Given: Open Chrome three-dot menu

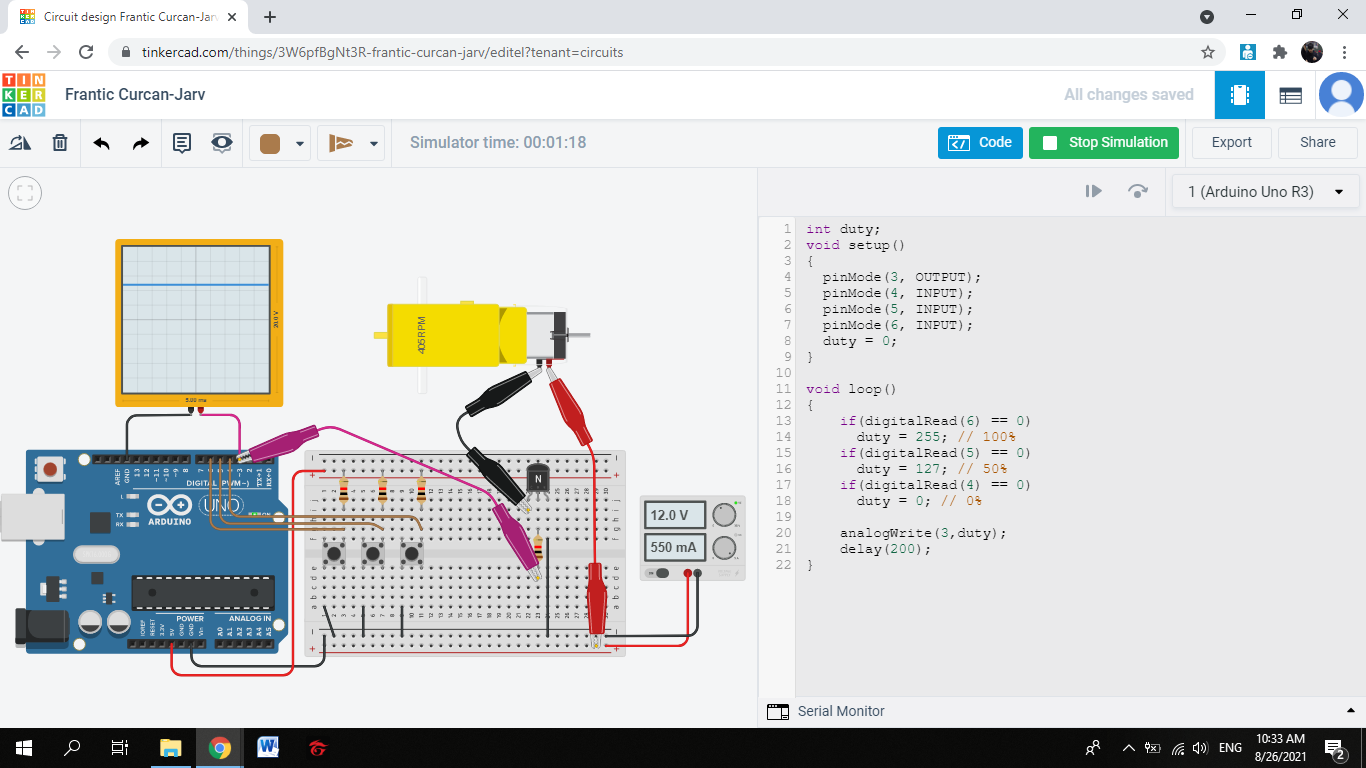Looking at the screenshot, I should [1345, 52].
